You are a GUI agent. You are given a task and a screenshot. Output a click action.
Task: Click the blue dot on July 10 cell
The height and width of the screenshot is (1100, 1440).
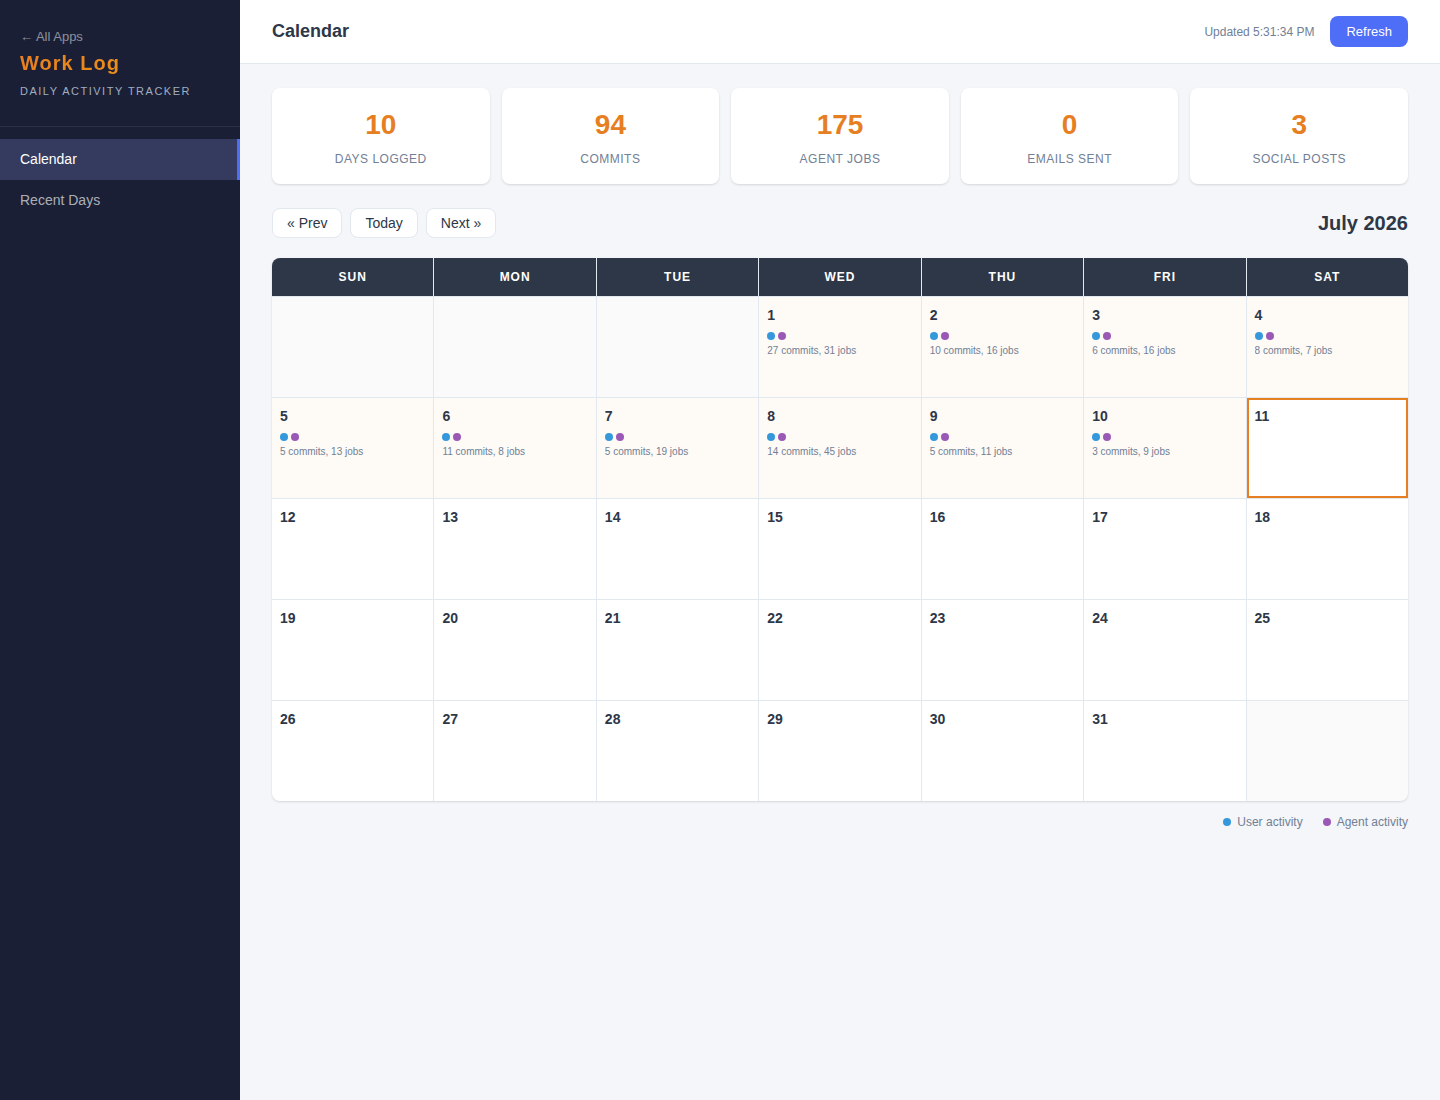pyautogui.click(x=1096, y=437)
